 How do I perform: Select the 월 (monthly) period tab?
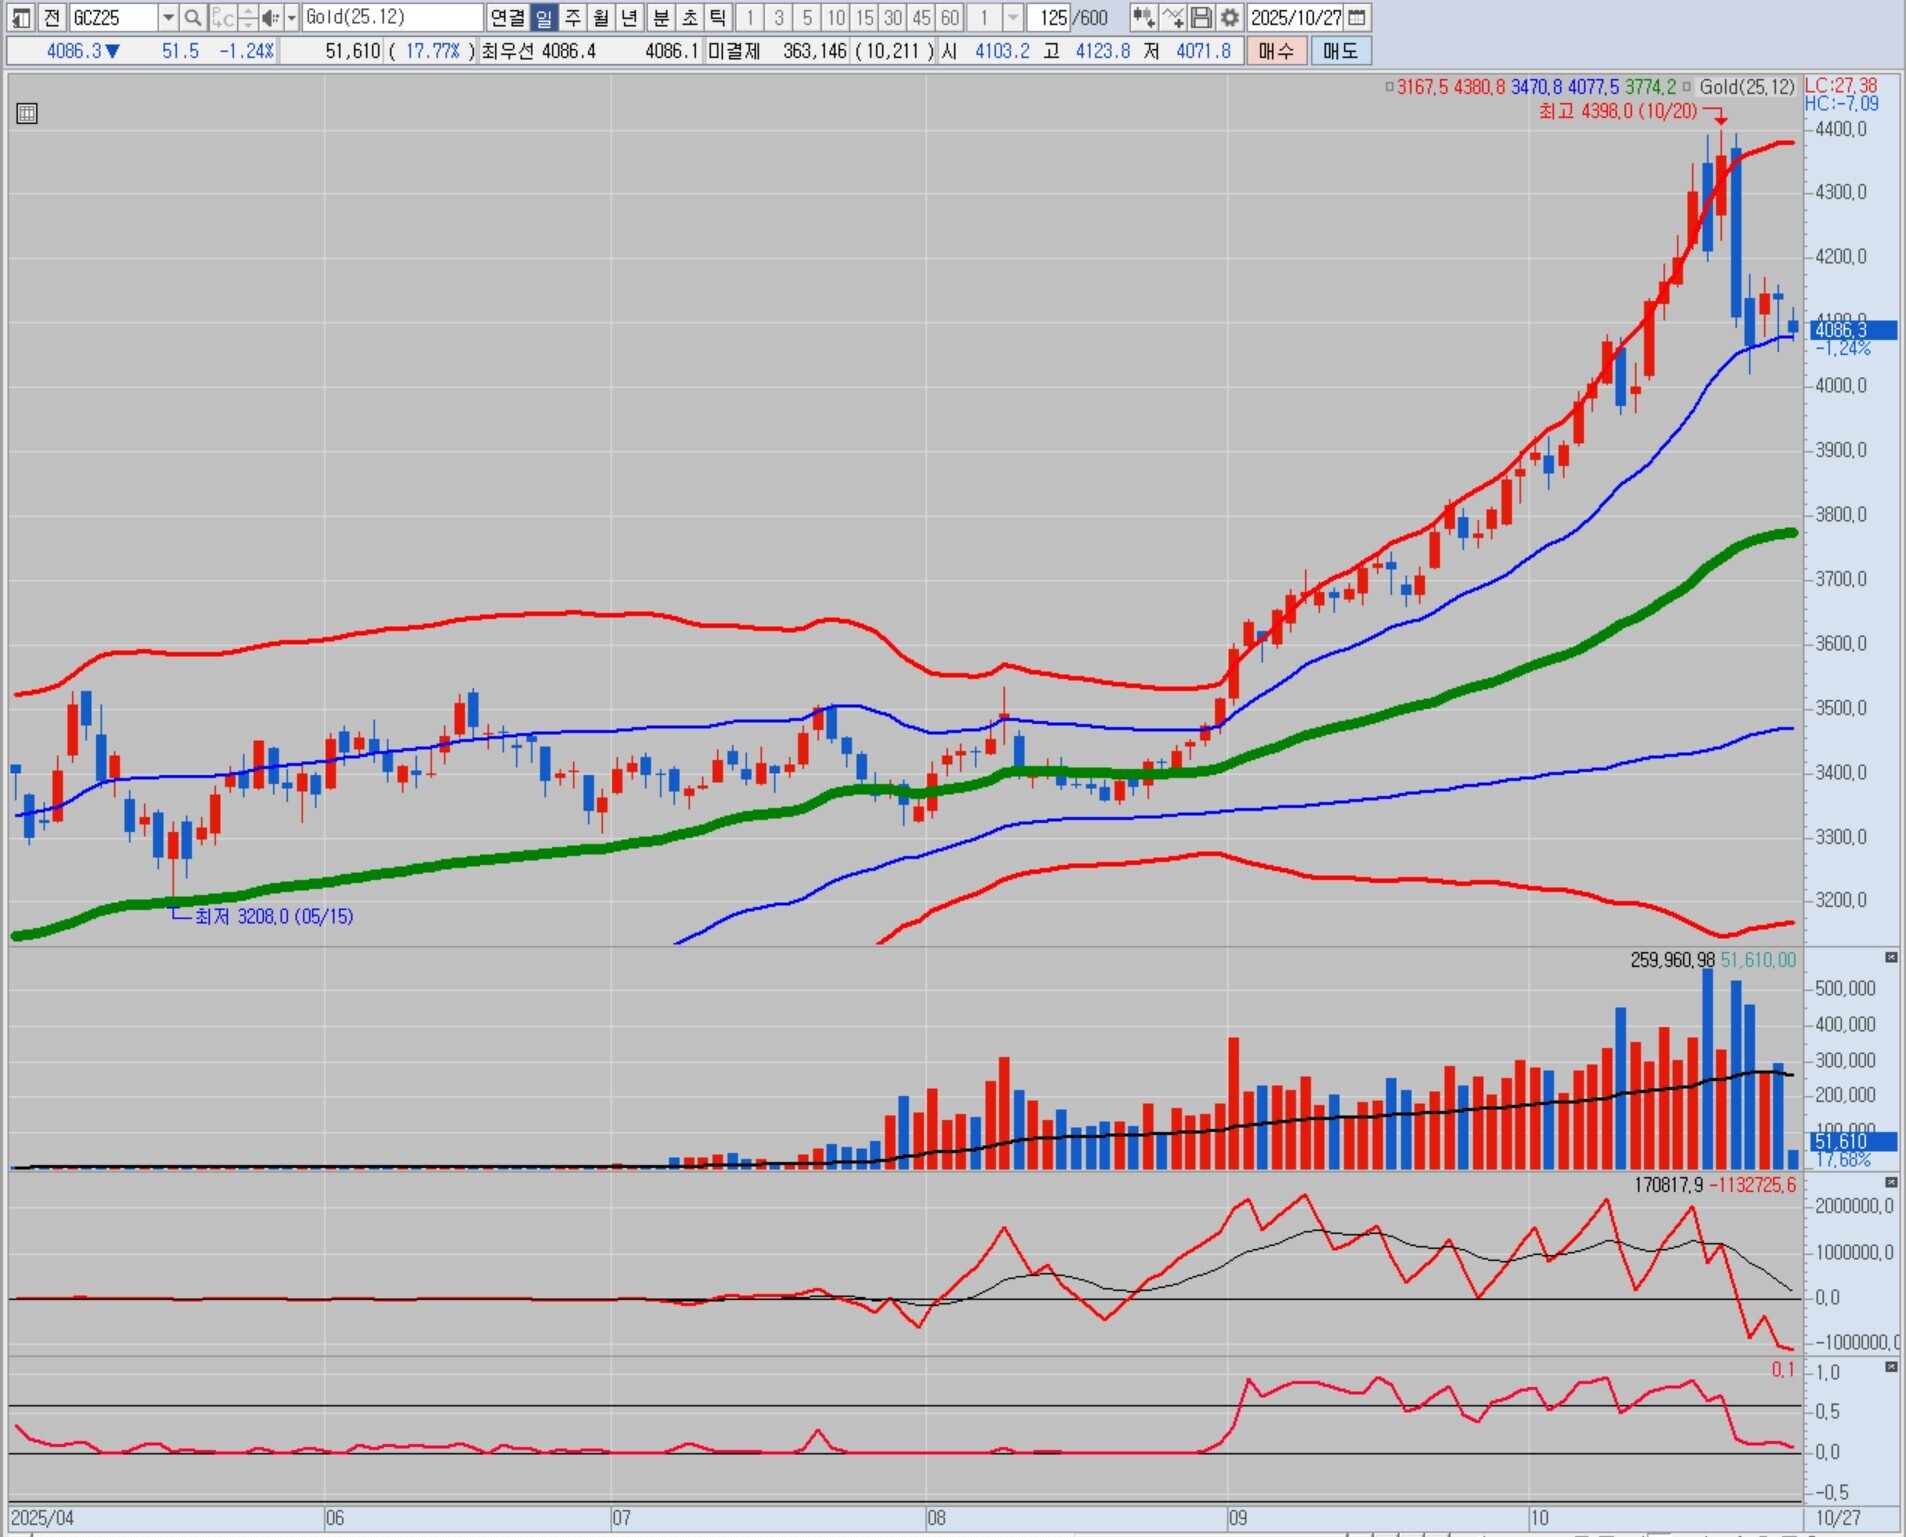click(600, 18)
